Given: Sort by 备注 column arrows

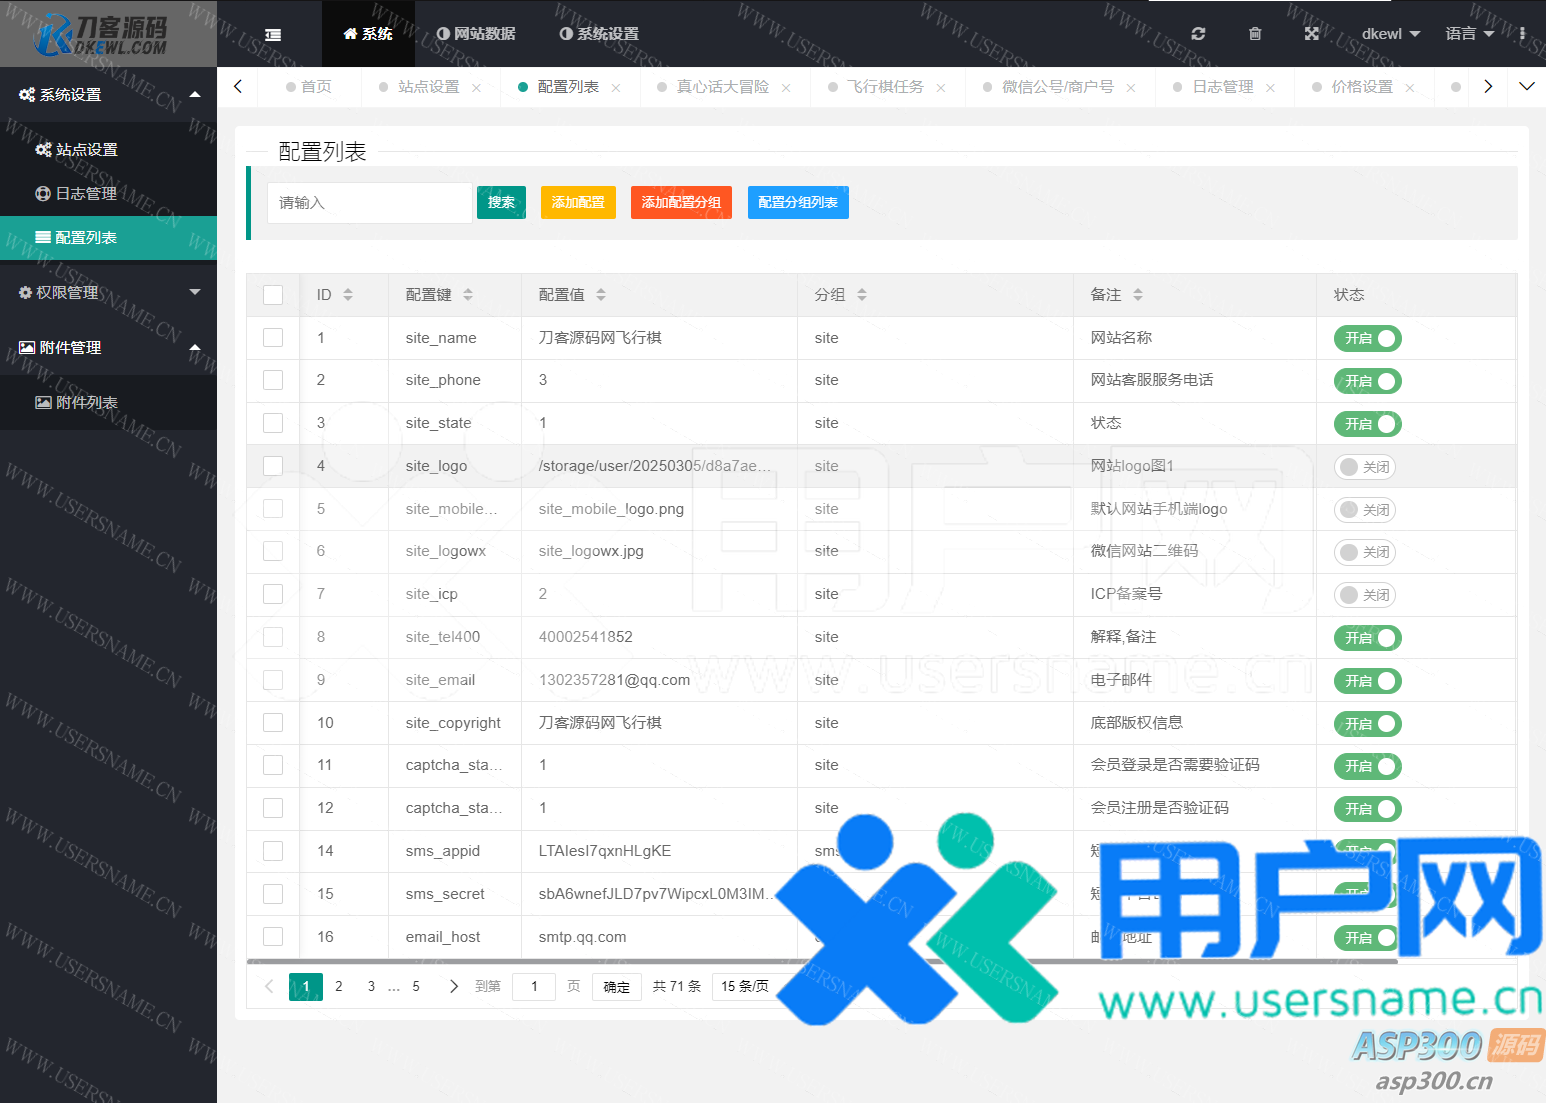Looking at the screenshot, I should point(1138,295).
